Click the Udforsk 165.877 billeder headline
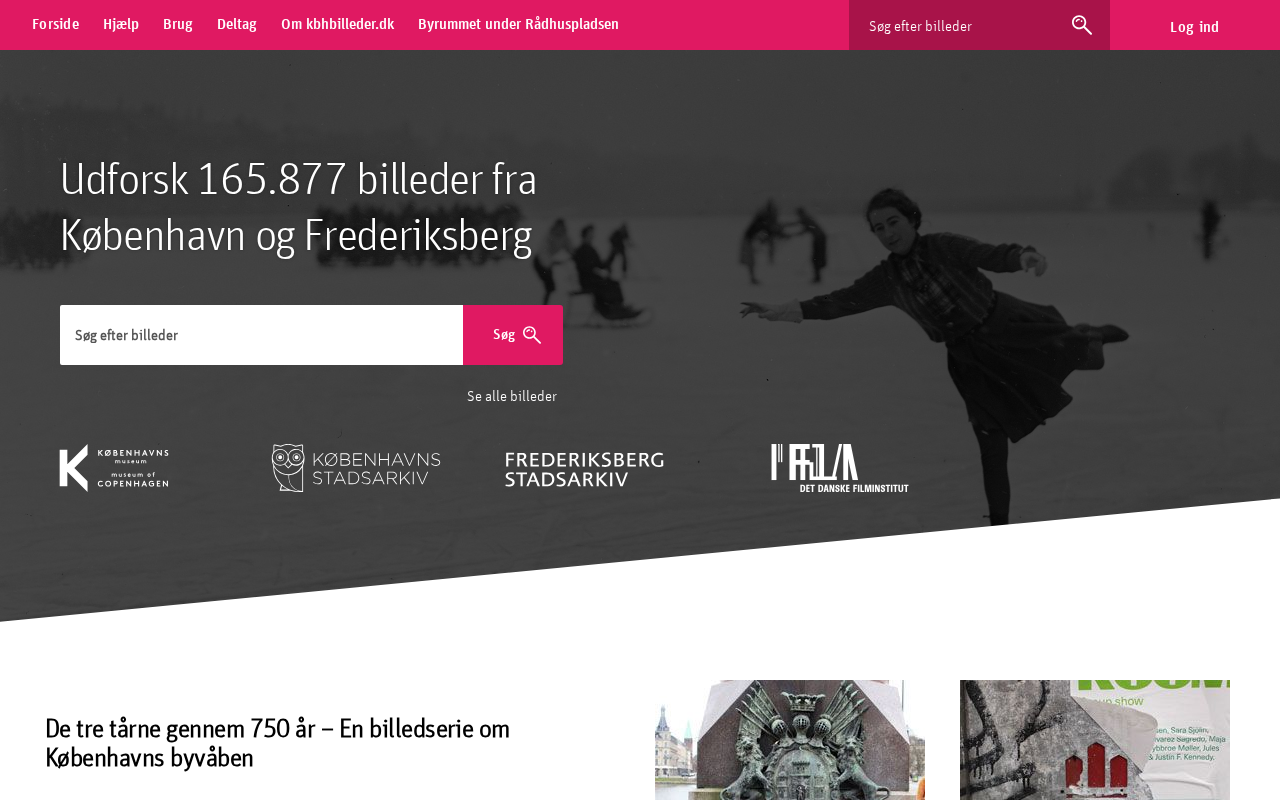Image resolution: width=1280 pixels, height=800 pixels. [299, 207]
